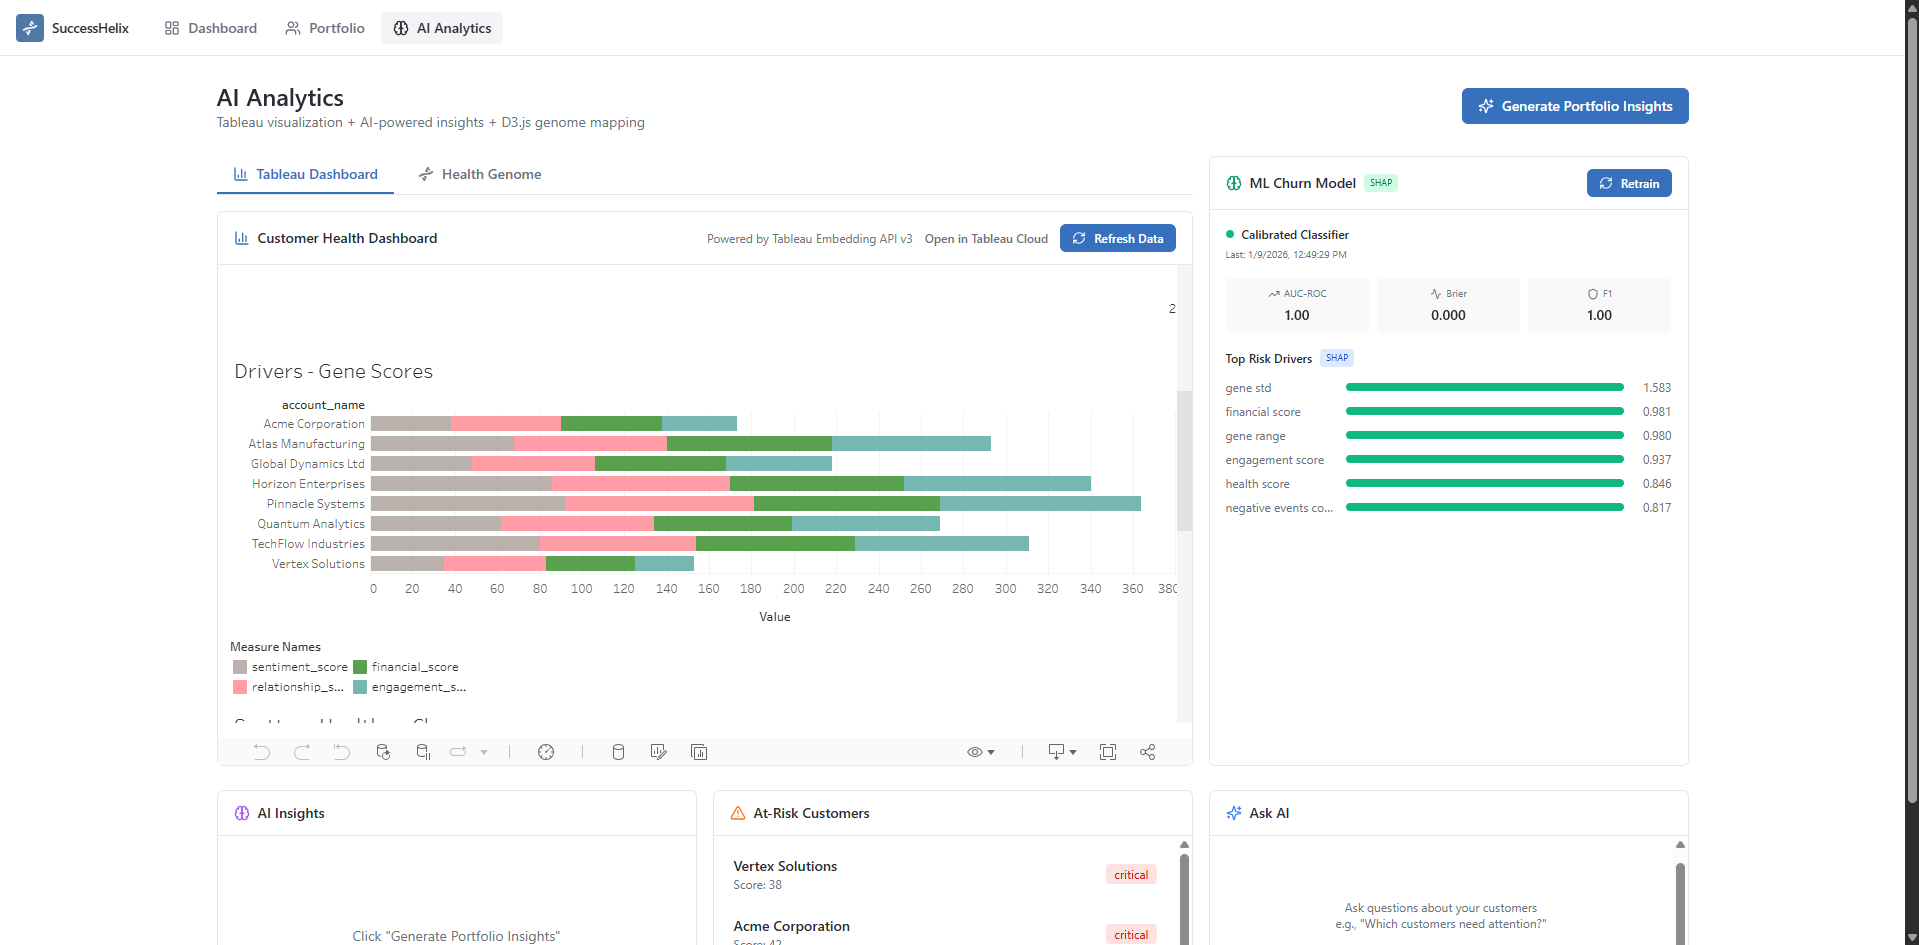Open Tableau data guide gauge icon
The width and height of the screenshot is (1919, 945).
pyautogui.click(x=546, y=752)
